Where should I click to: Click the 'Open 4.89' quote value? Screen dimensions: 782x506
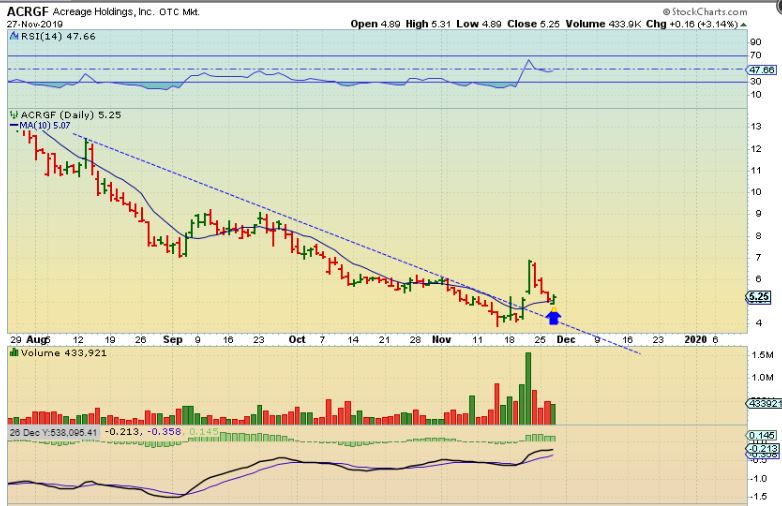click(375, 24)
